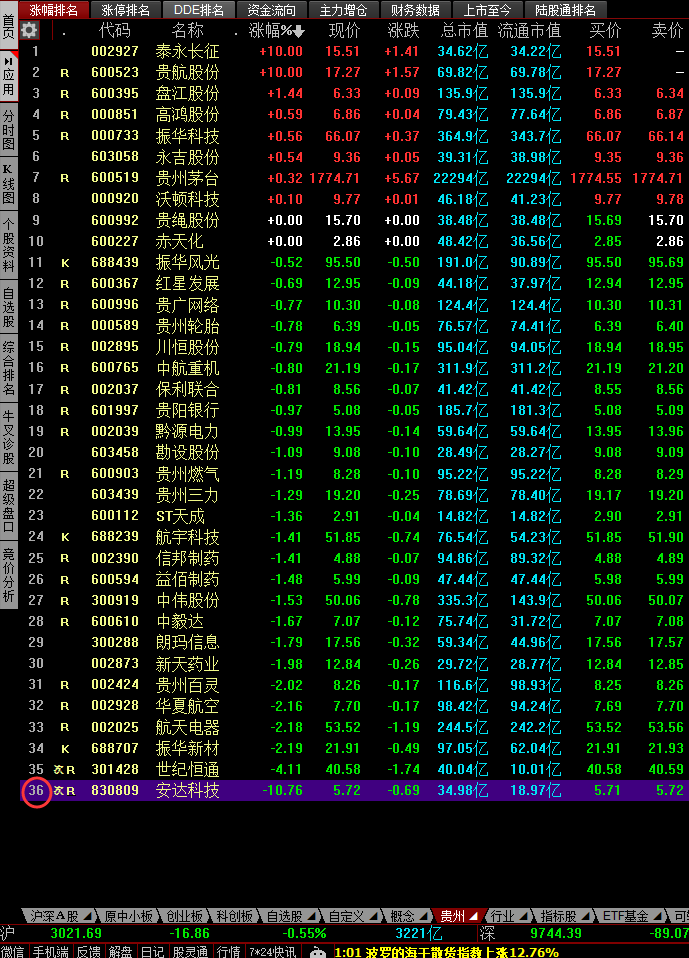Select the 泰永长征 stock name
The image size is (689, 958).
[x=187, y=52]
